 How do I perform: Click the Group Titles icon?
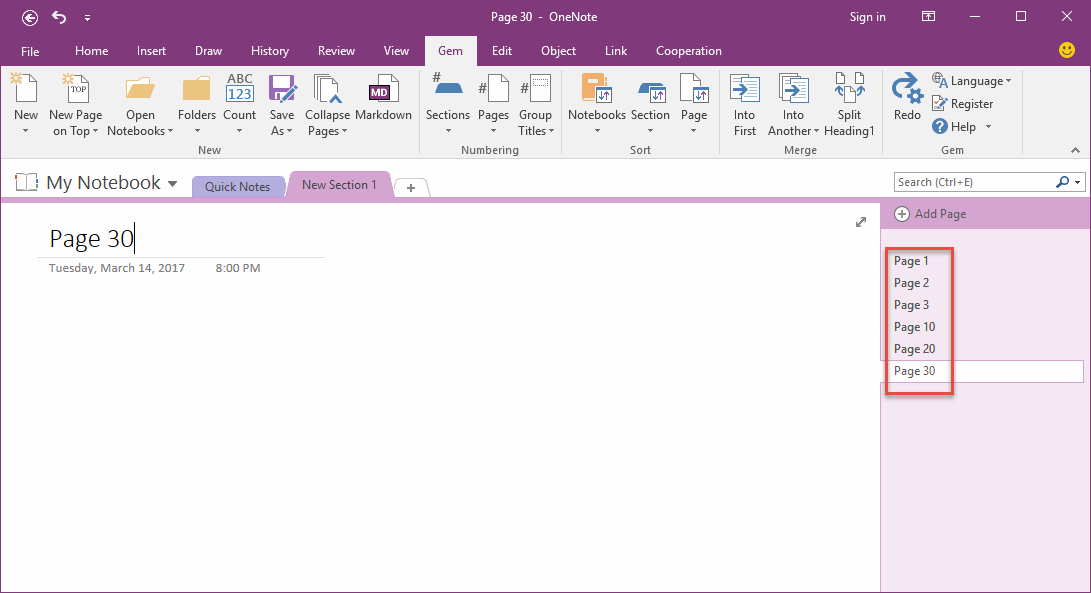pyautogui.click(x=535, y=89)
